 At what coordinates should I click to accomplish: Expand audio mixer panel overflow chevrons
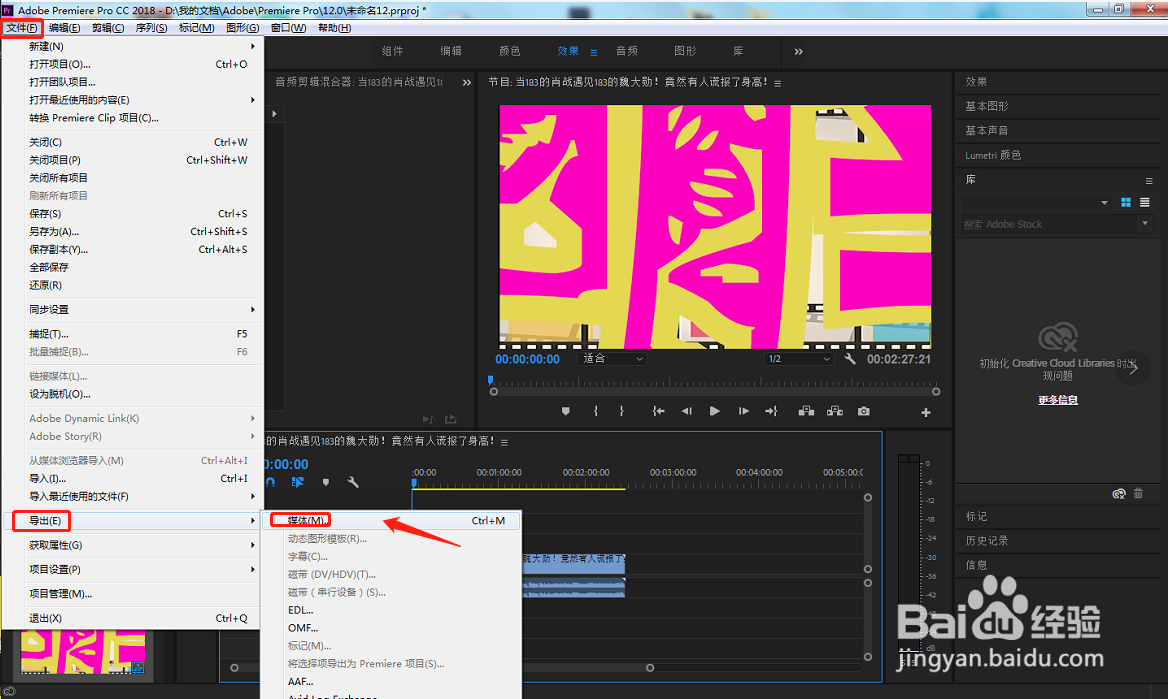(x=467, y=82)
